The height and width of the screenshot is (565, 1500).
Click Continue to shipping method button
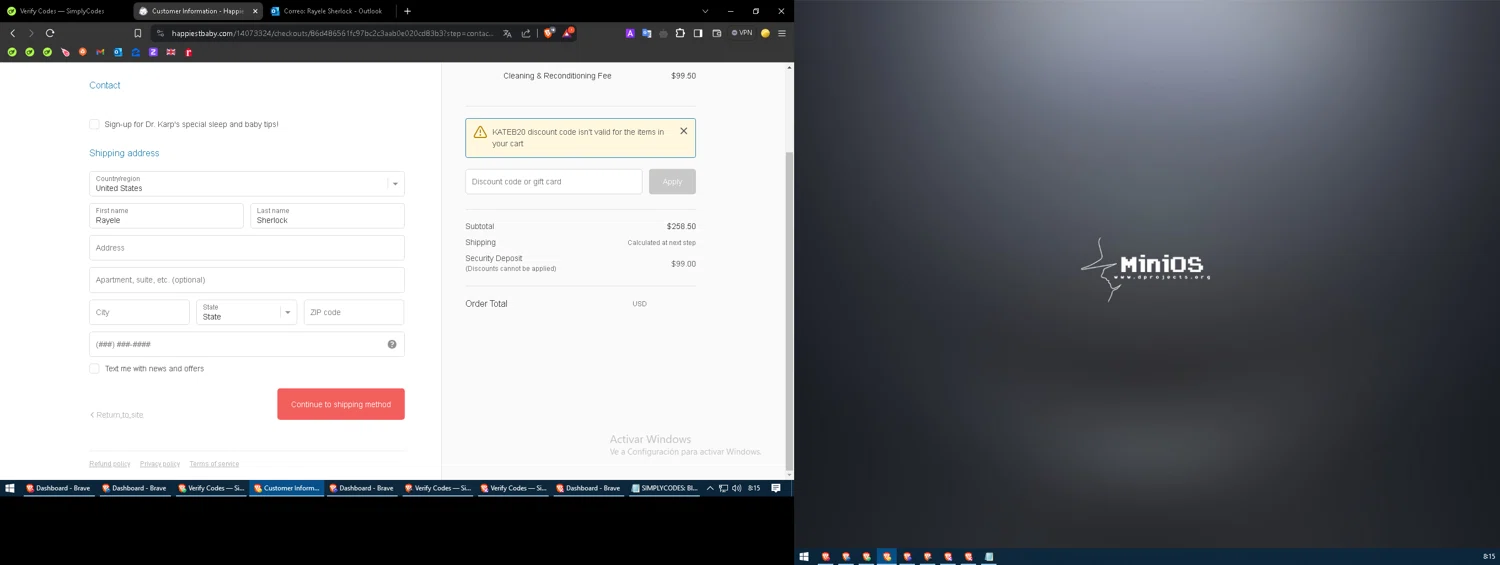(x=341, y=404)
